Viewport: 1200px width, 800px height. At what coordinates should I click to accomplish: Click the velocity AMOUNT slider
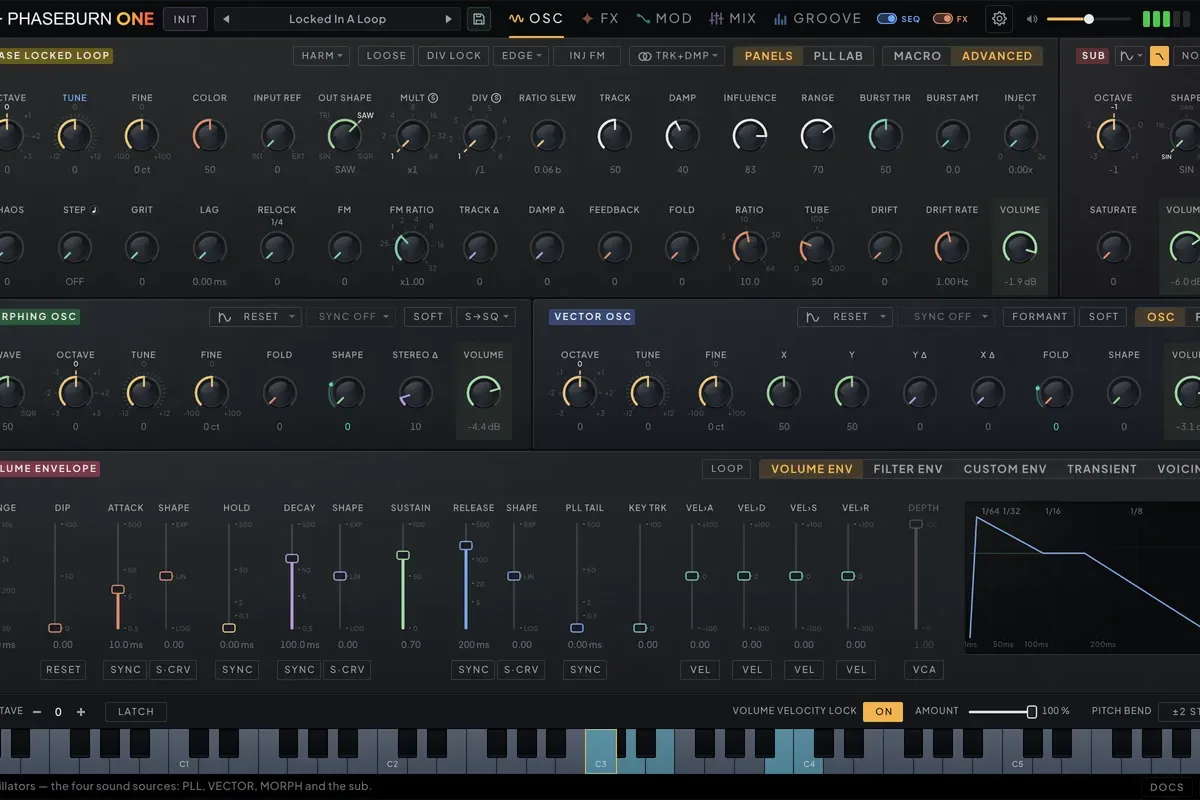[1003, 712]
